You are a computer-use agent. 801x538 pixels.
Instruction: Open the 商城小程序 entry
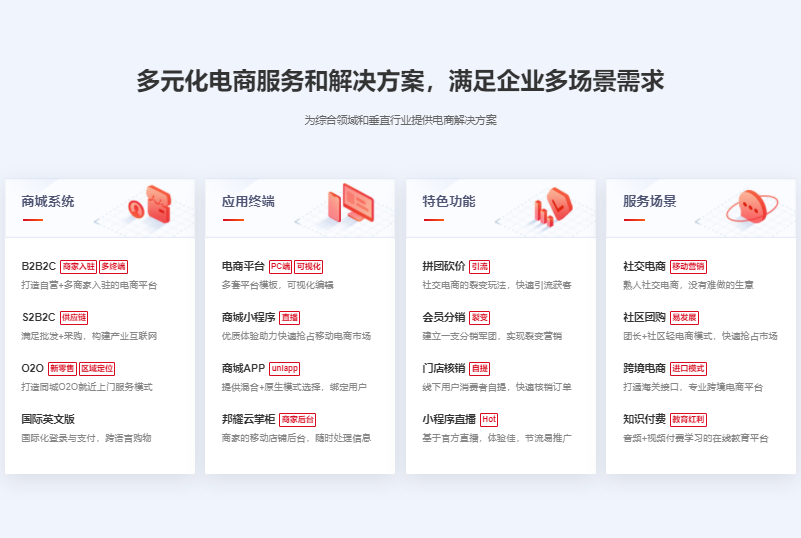coord(248,318)
